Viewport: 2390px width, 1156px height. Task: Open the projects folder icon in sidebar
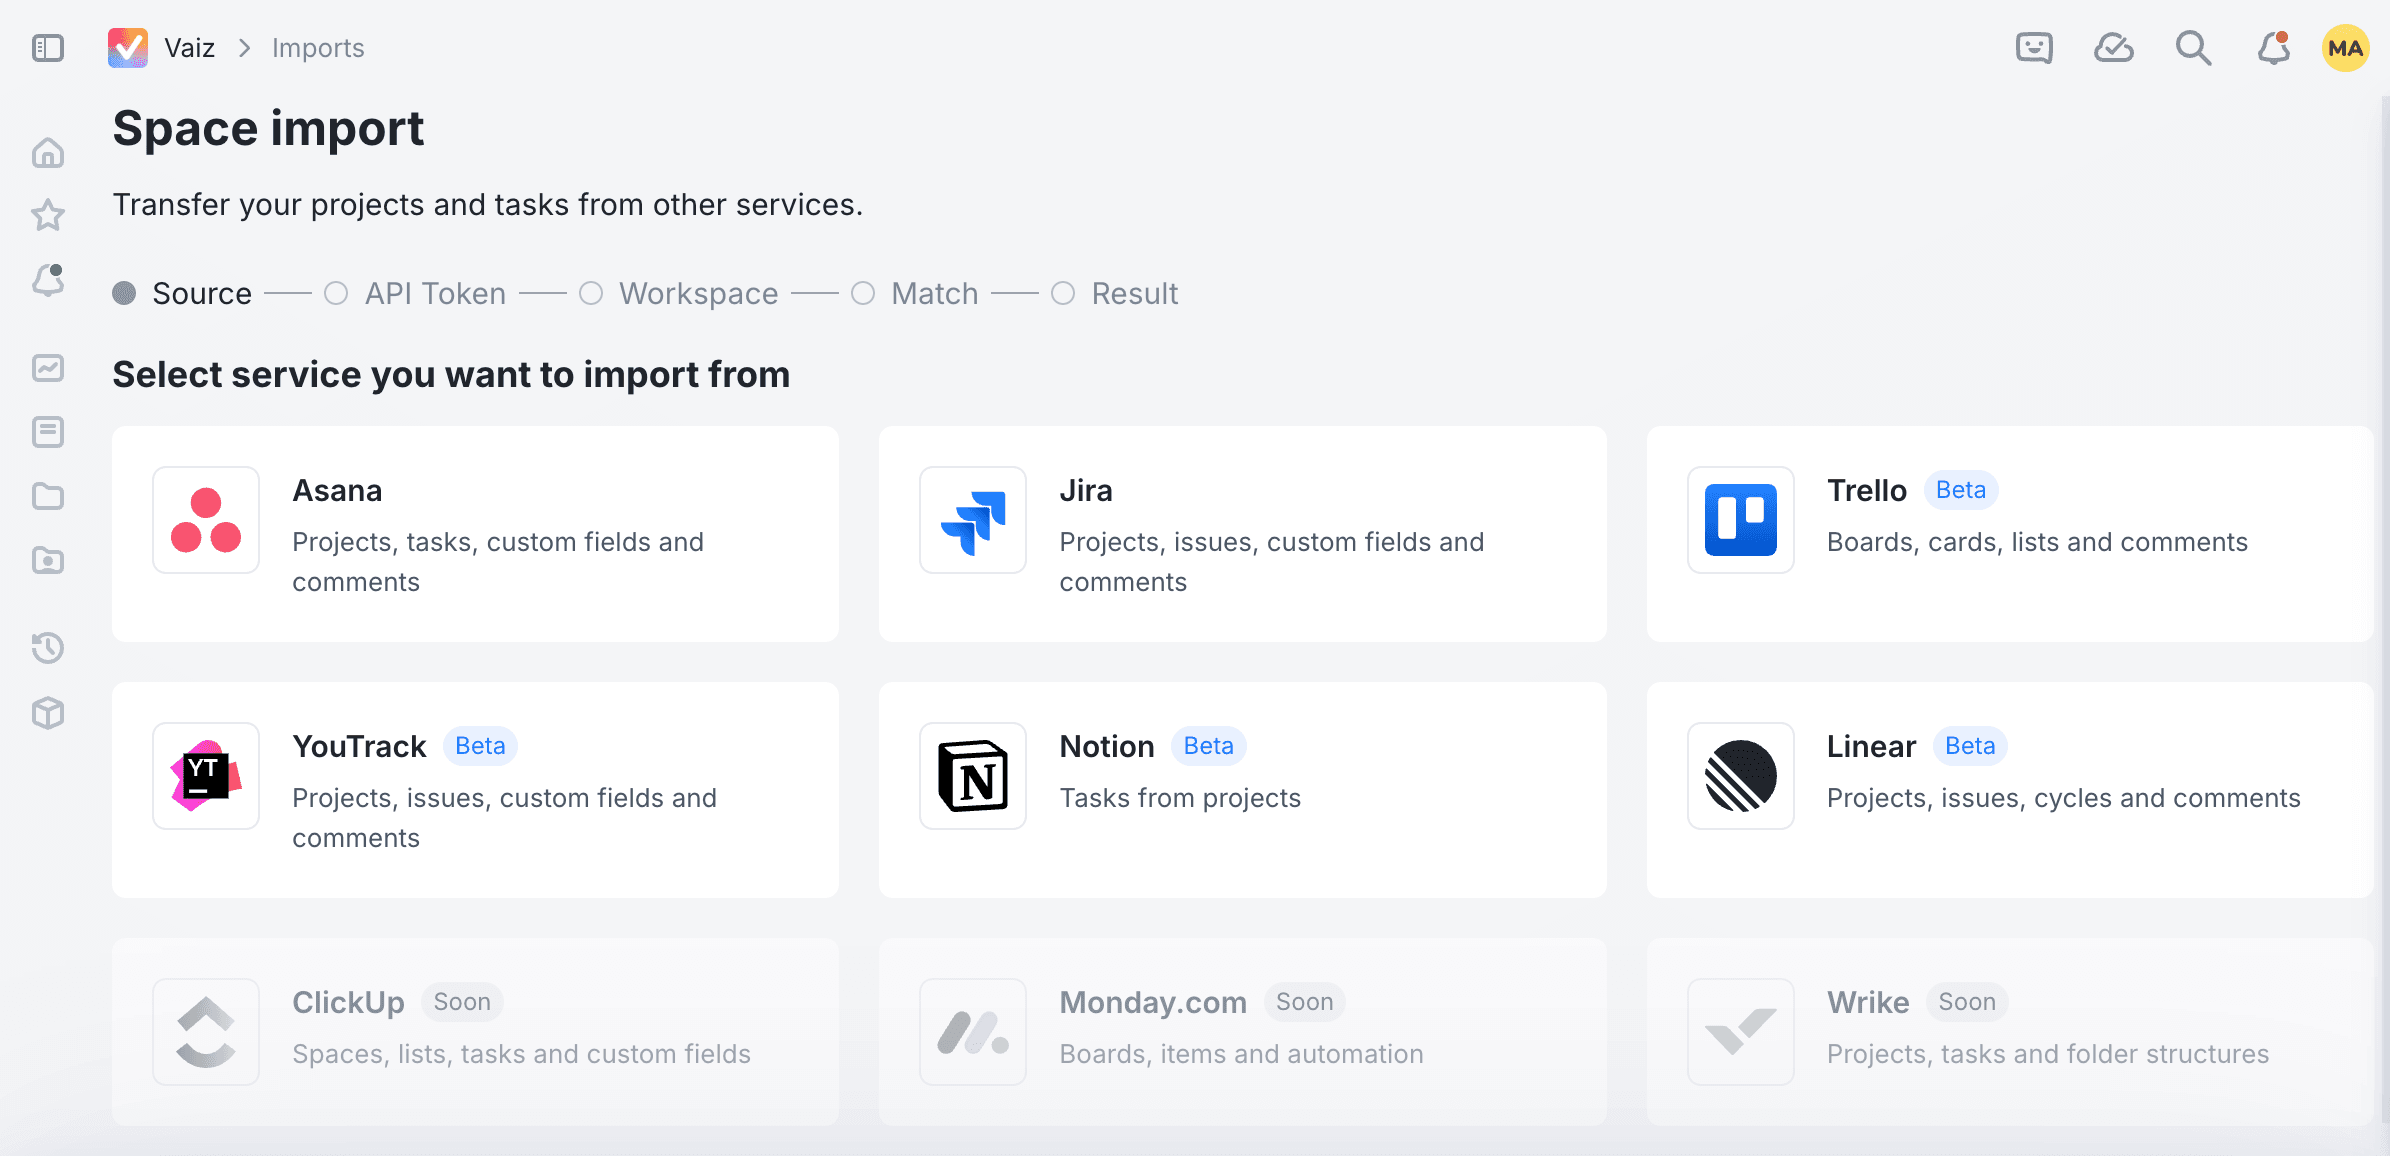pos(47,496)
